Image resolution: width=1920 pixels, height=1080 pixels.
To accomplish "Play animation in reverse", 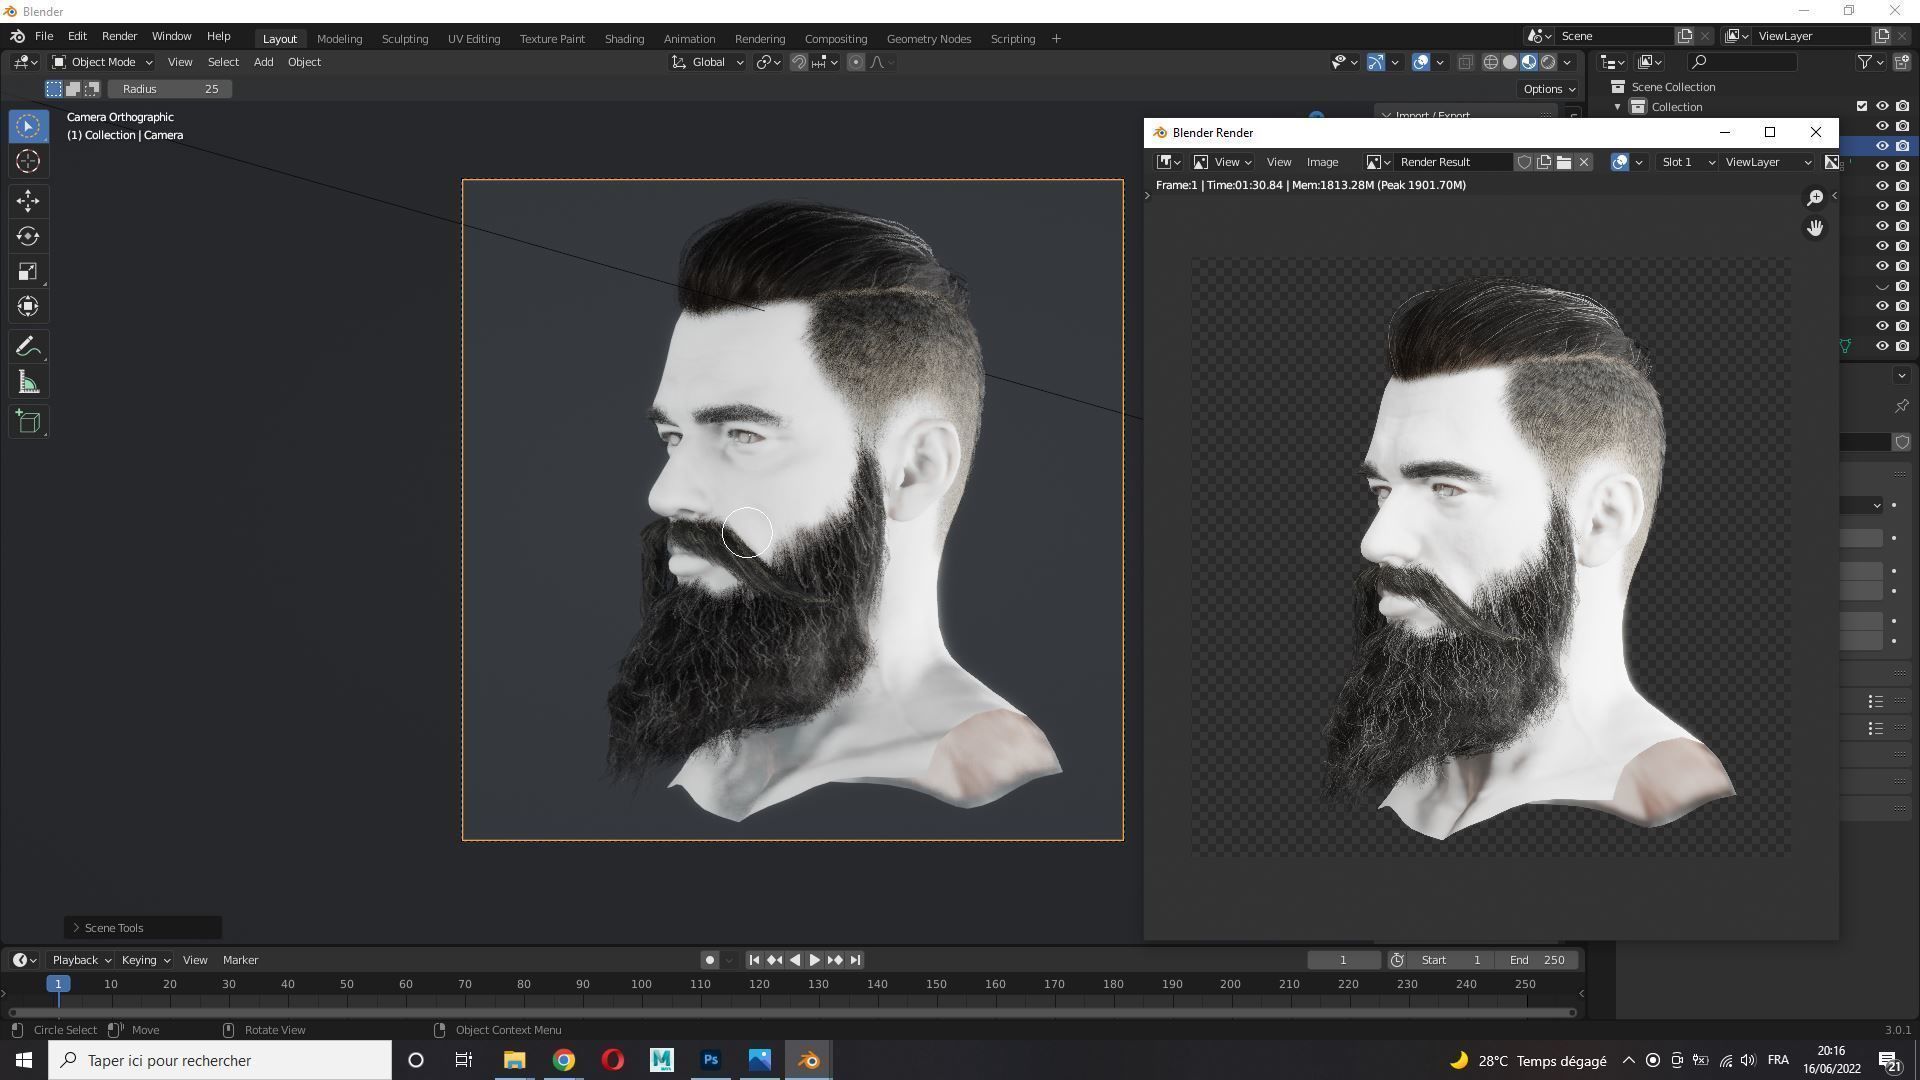I will point(795,960).
